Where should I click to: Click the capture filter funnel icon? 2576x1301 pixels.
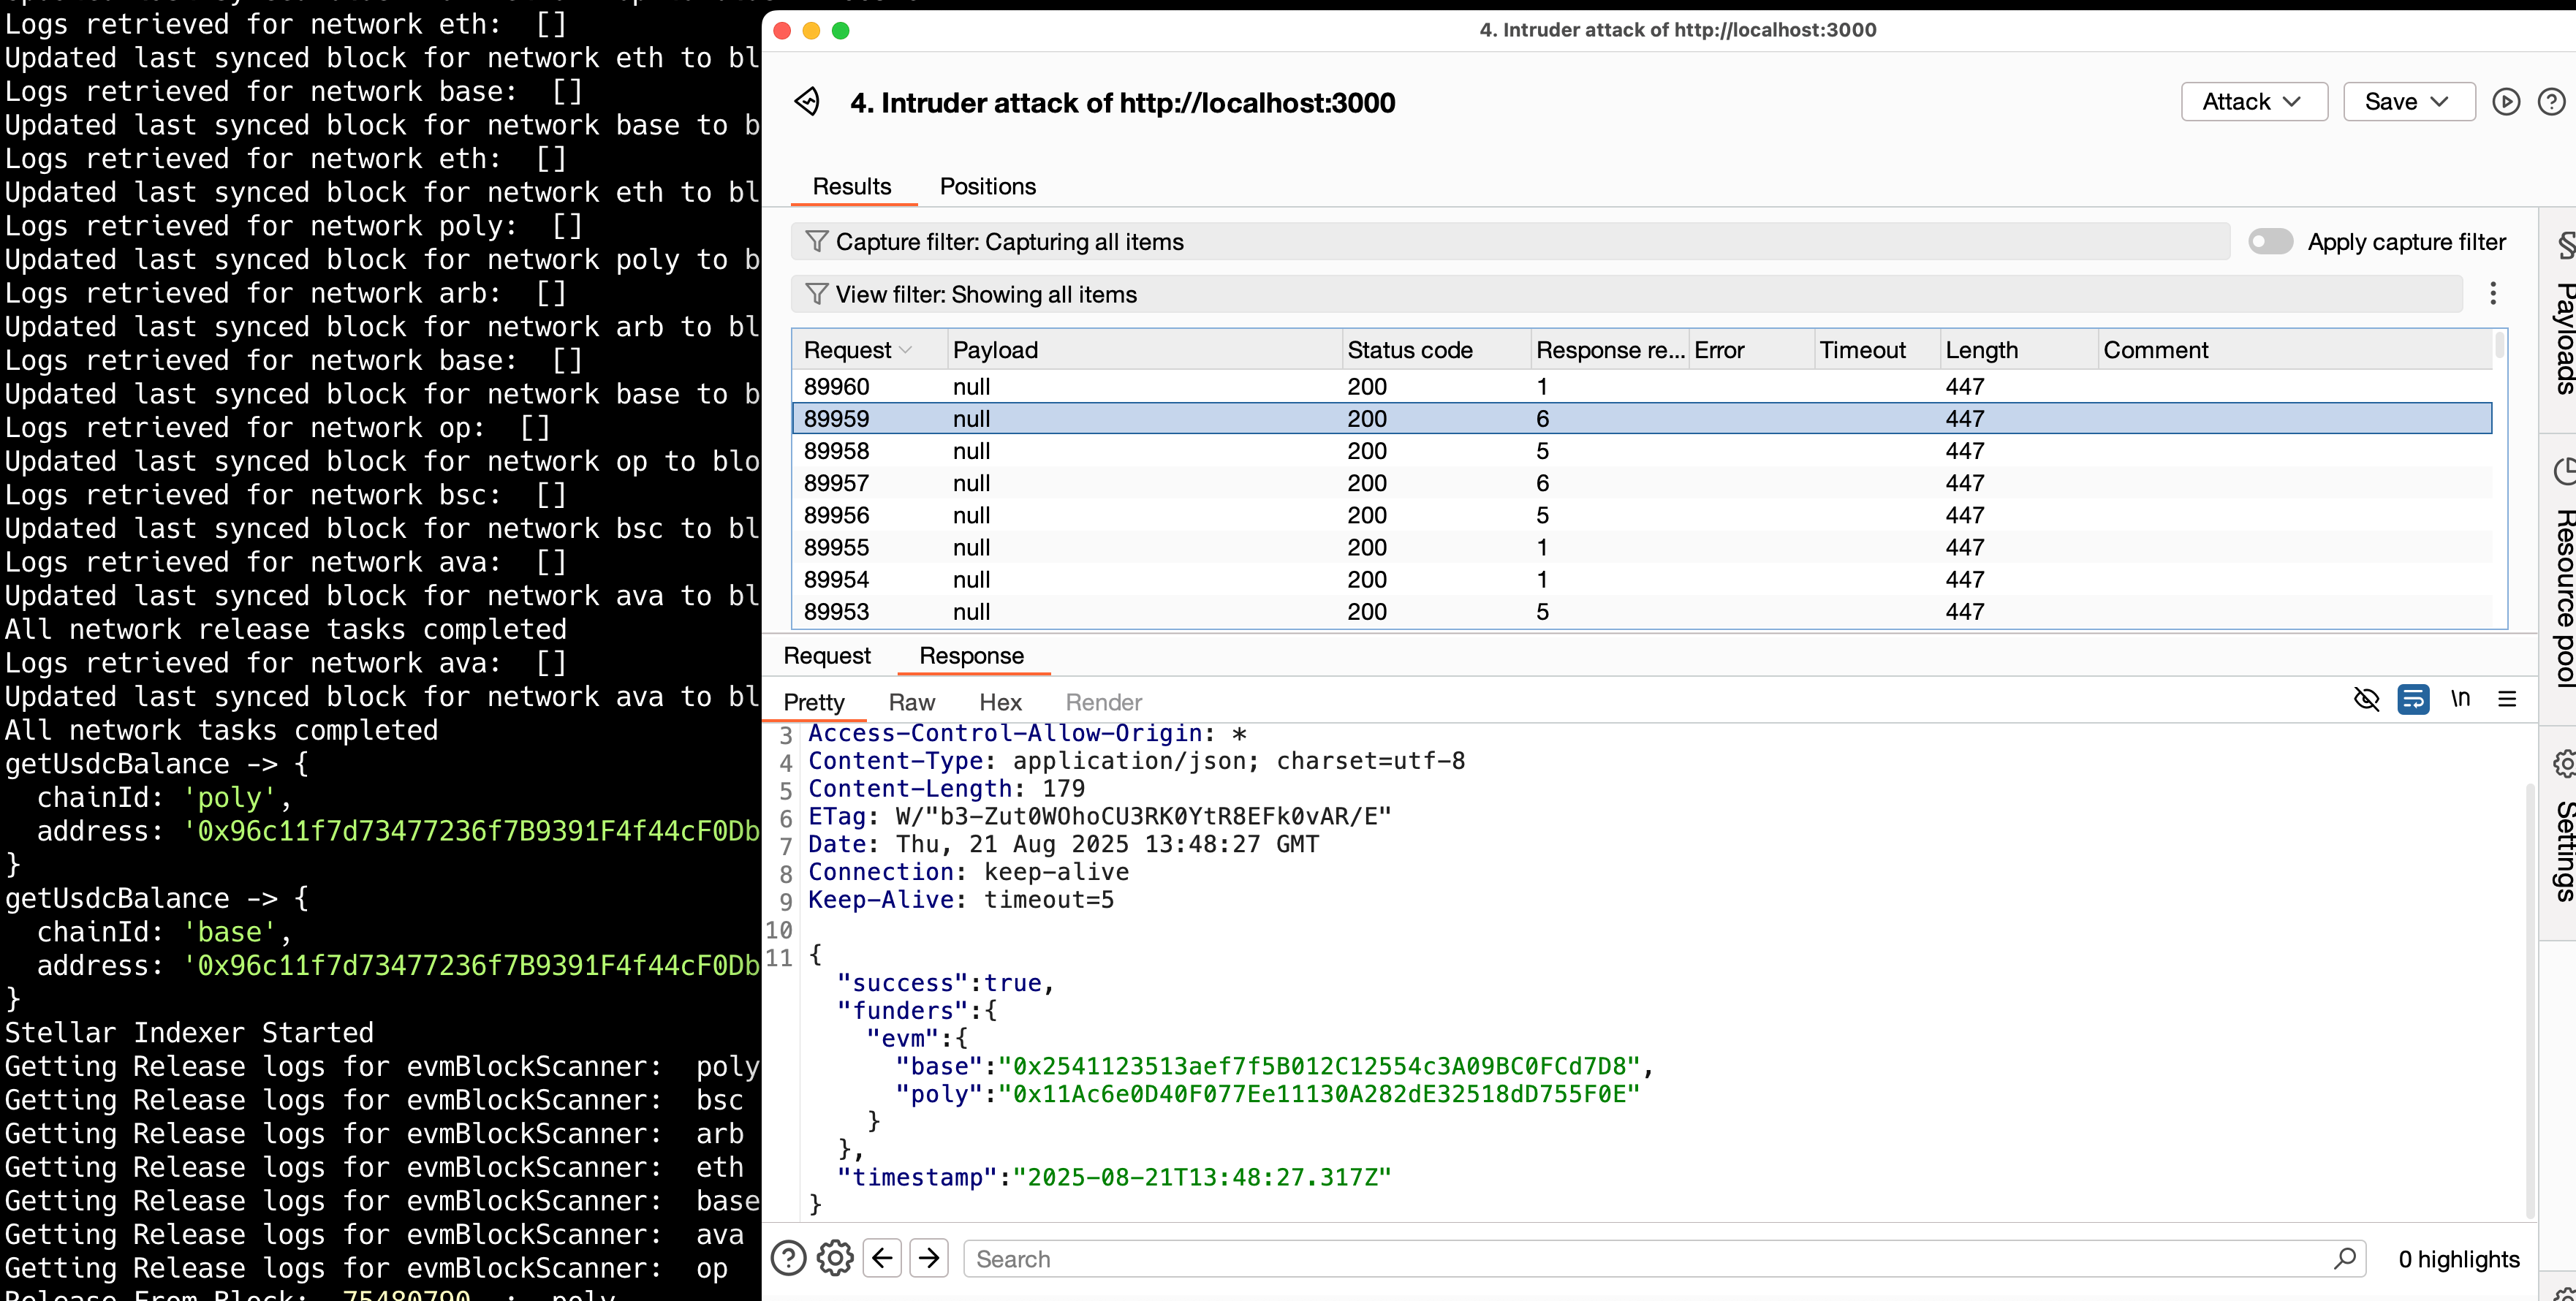click(x=817, y=242)
